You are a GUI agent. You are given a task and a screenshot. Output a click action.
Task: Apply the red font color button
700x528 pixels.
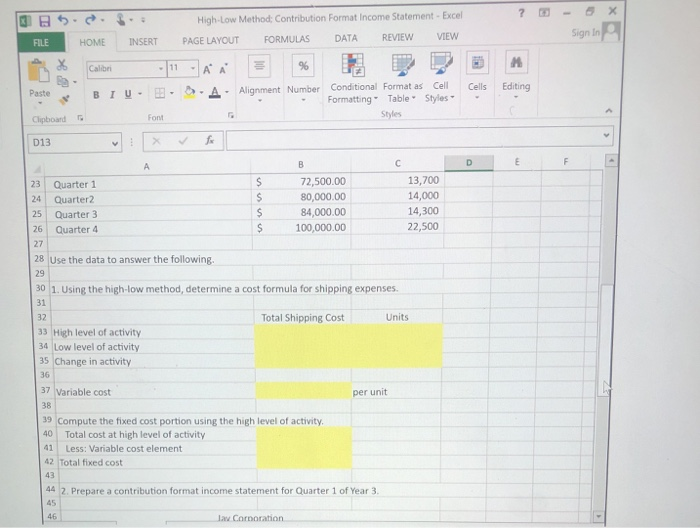[x=215, y=92]
